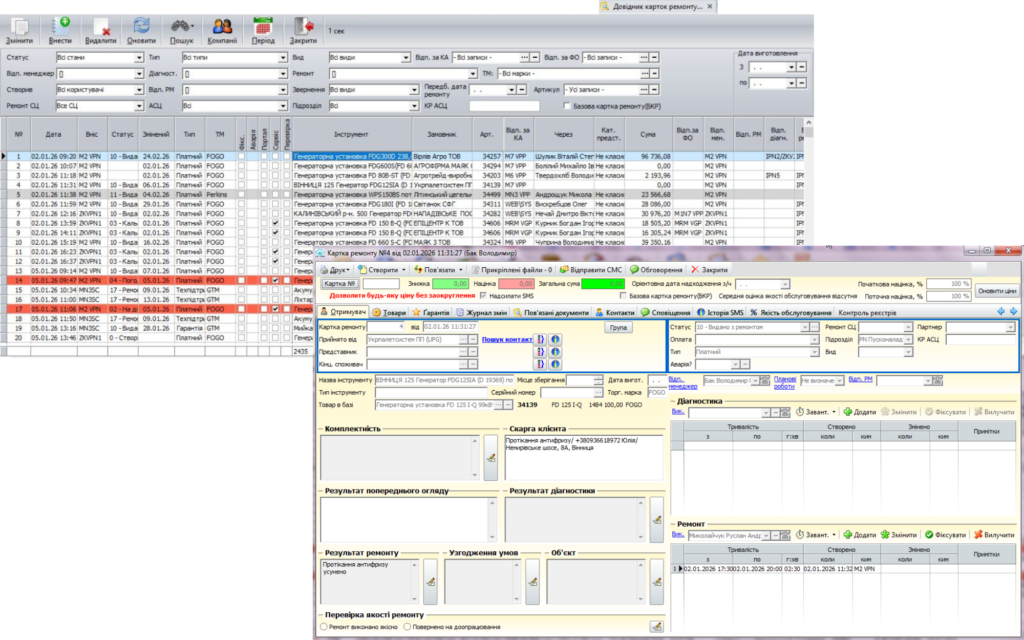Switch to the Гарантія tab
Screen dimensions: 1024x640
pyautogui.click(x=430, y=313)
